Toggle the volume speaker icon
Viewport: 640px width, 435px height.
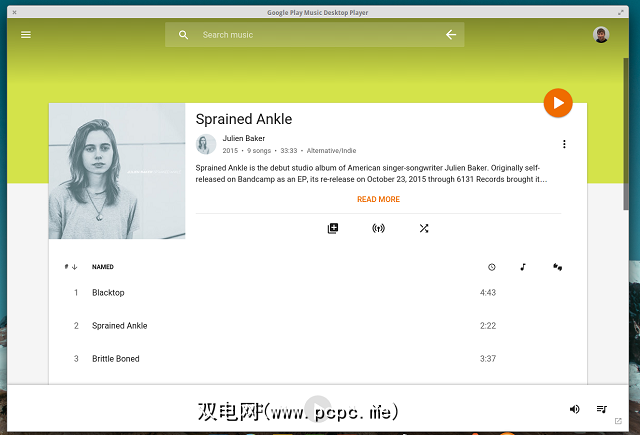[574, 409]
